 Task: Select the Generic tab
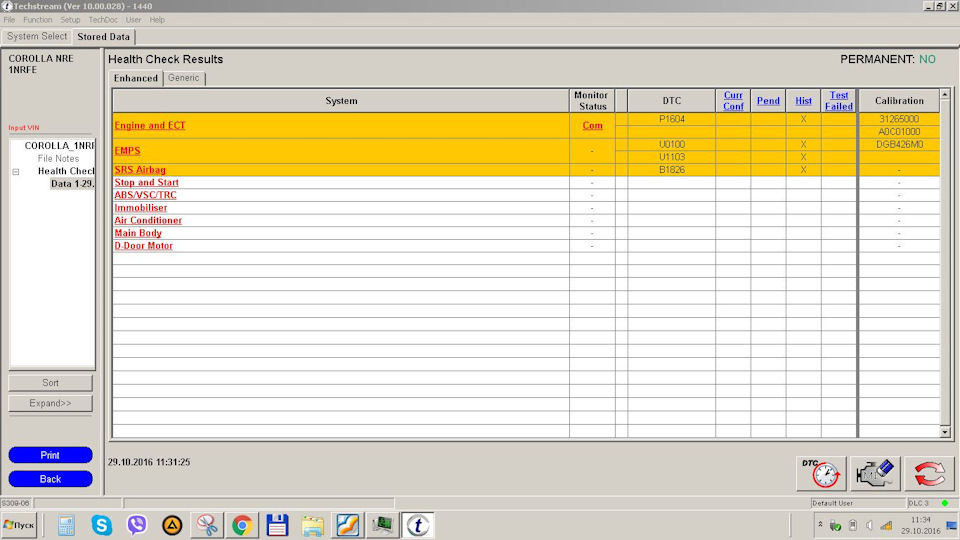184,78
